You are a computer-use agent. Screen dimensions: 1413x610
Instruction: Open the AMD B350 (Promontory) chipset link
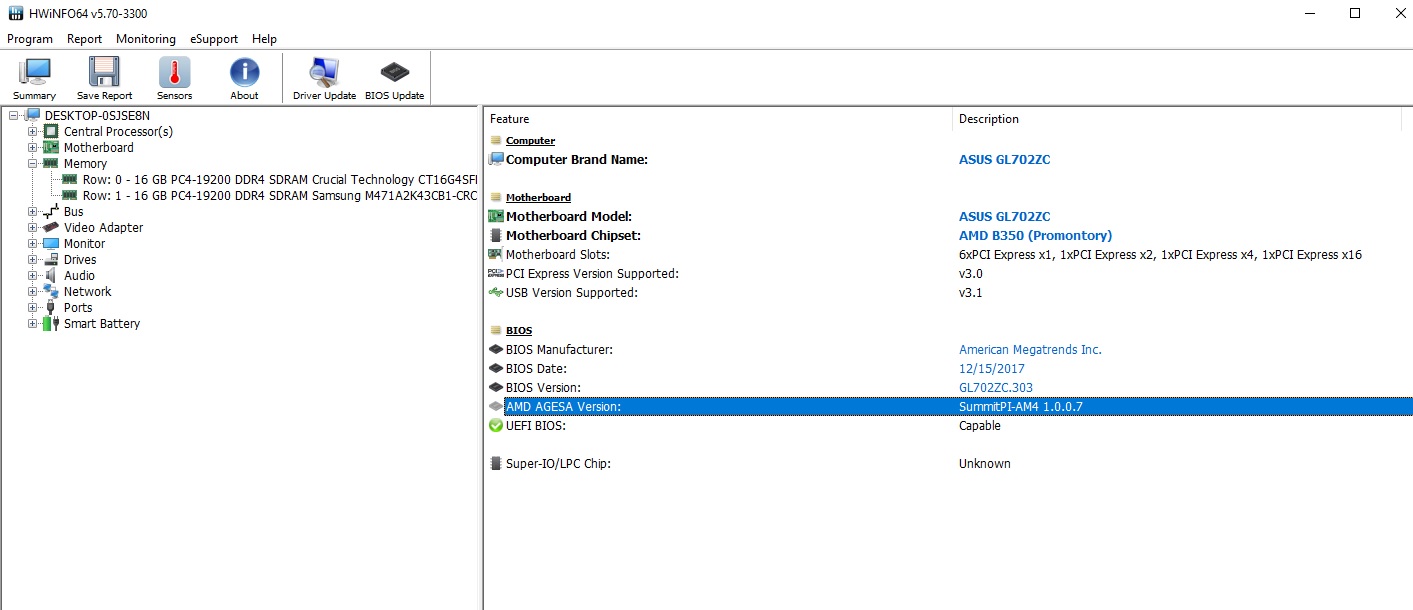(x=1035, y=236)
